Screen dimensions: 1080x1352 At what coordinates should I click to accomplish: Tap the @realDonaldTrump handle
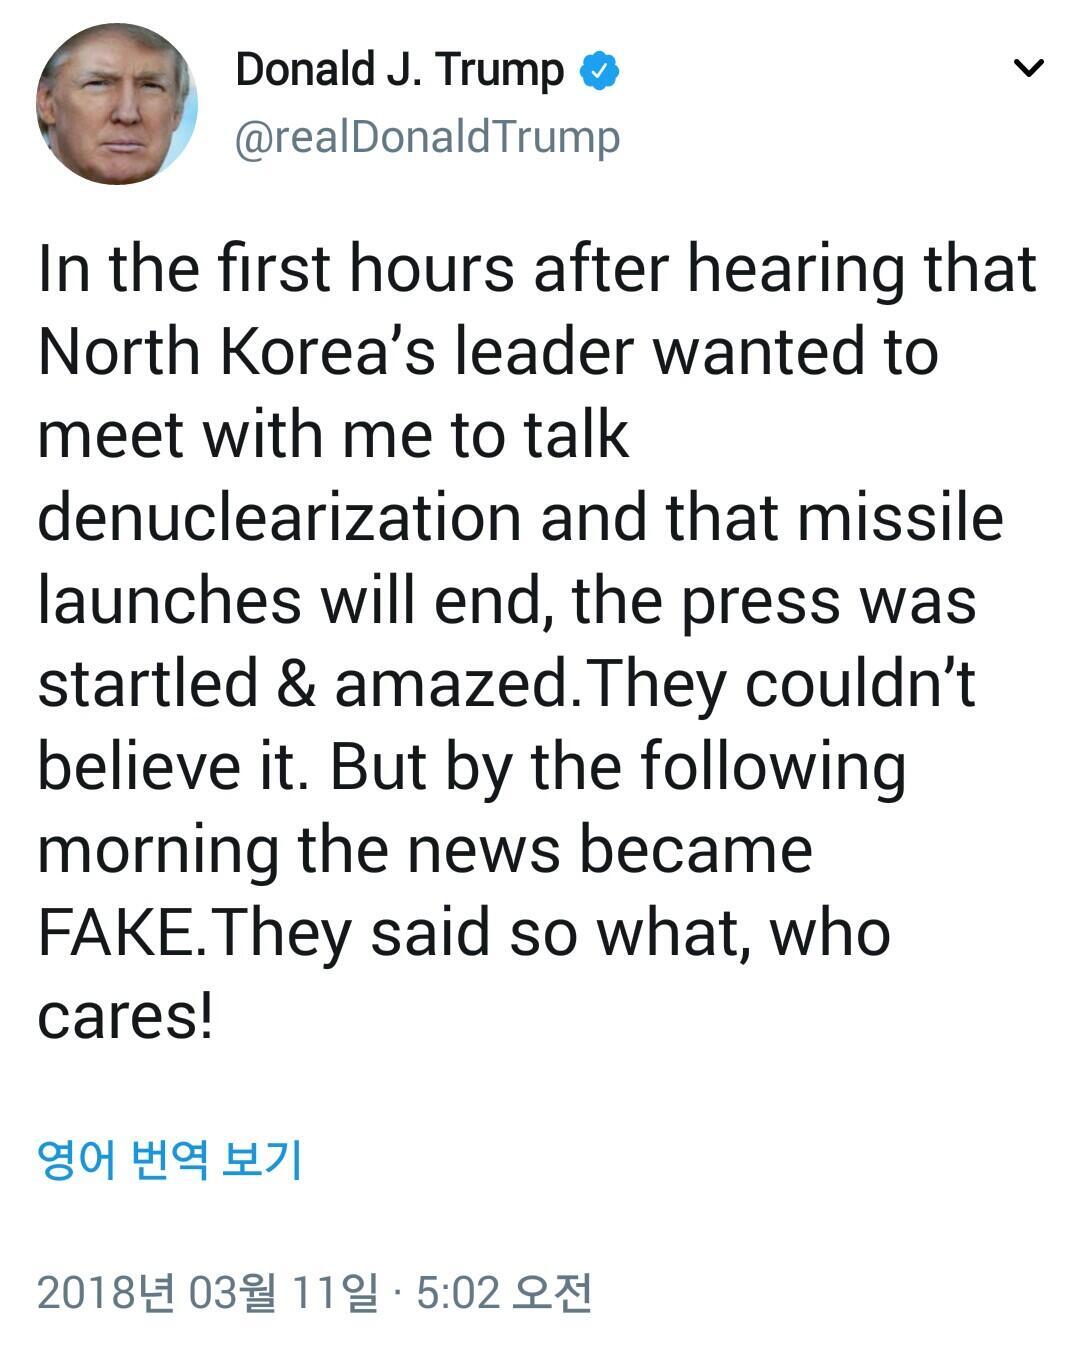click(x=427, y=137)
